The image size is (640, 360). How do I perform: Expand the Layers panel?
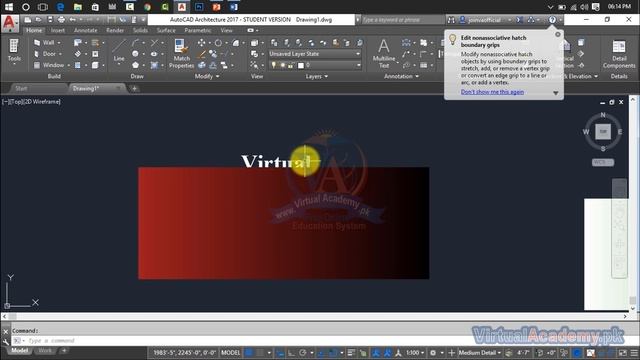pyautogui.click(x=317, y=76)
